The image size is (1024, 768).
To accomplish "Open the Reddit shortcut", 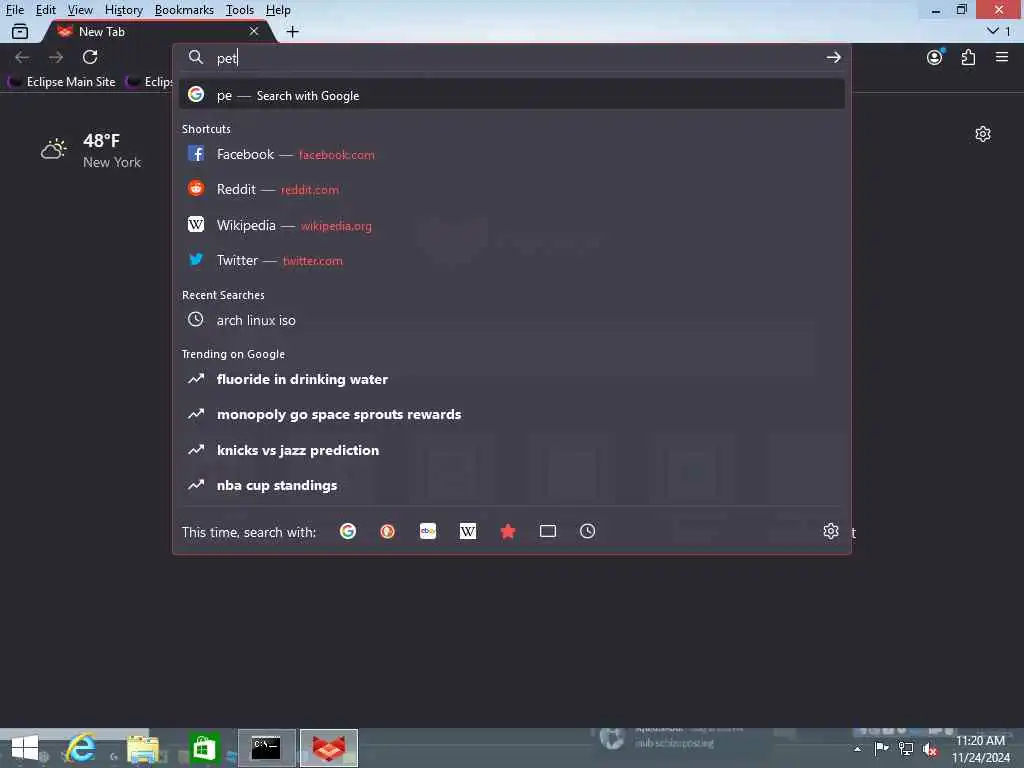I will point(512,189).
